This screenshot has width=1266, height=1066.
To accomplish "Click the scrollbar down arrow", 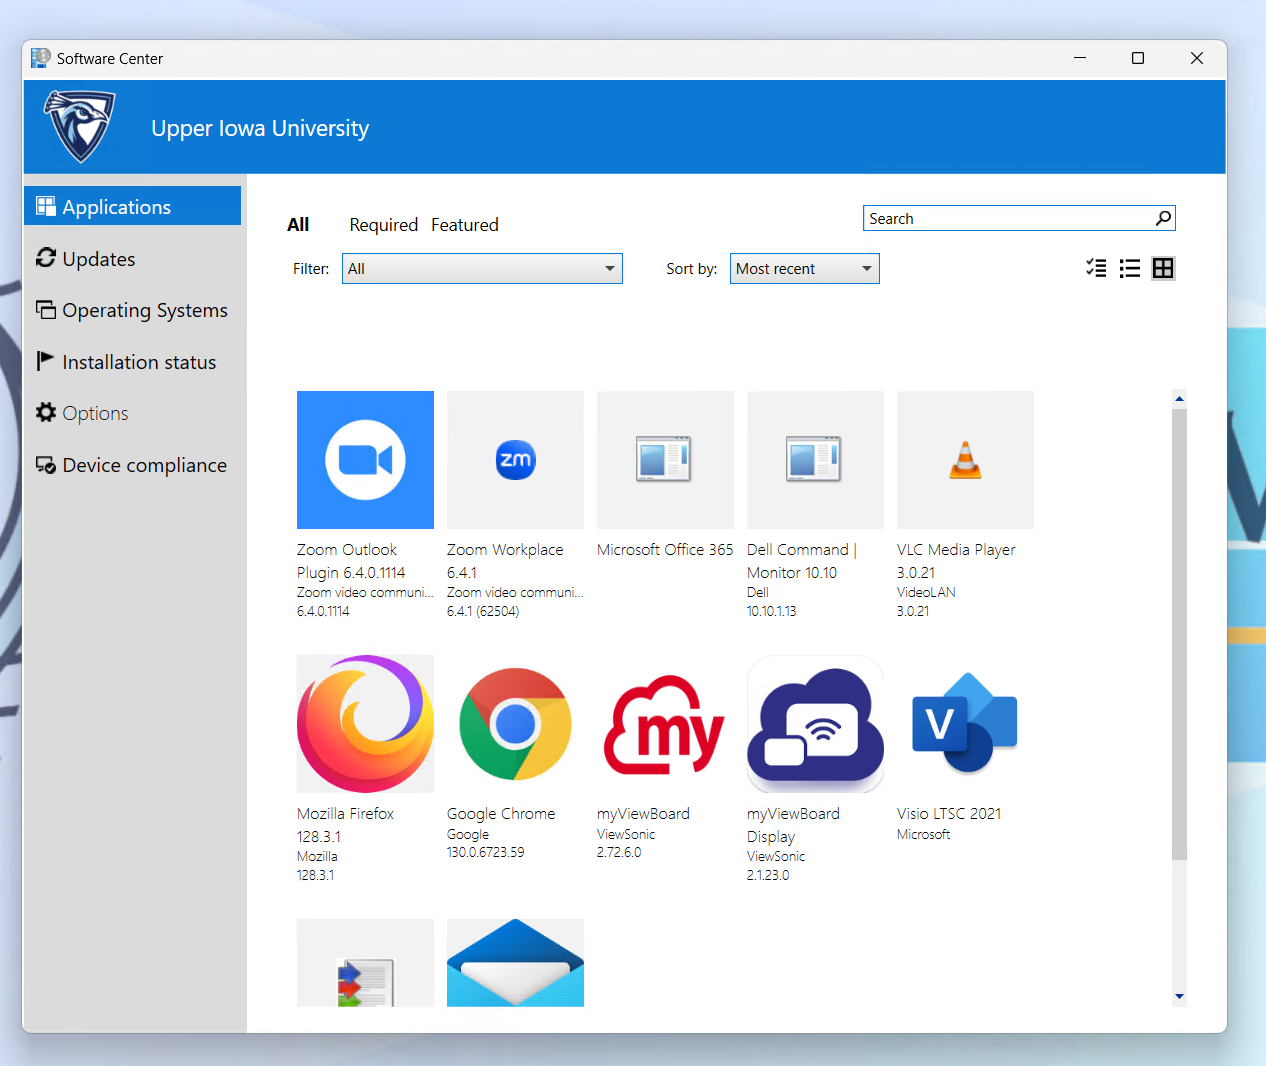I will click(x=1180, y=996).
